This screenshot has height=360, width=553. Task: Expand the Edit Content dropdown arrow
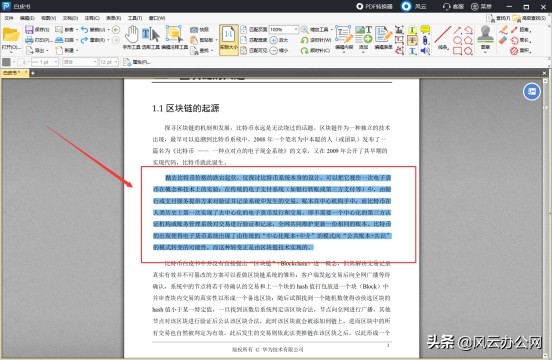click(344, 52)
